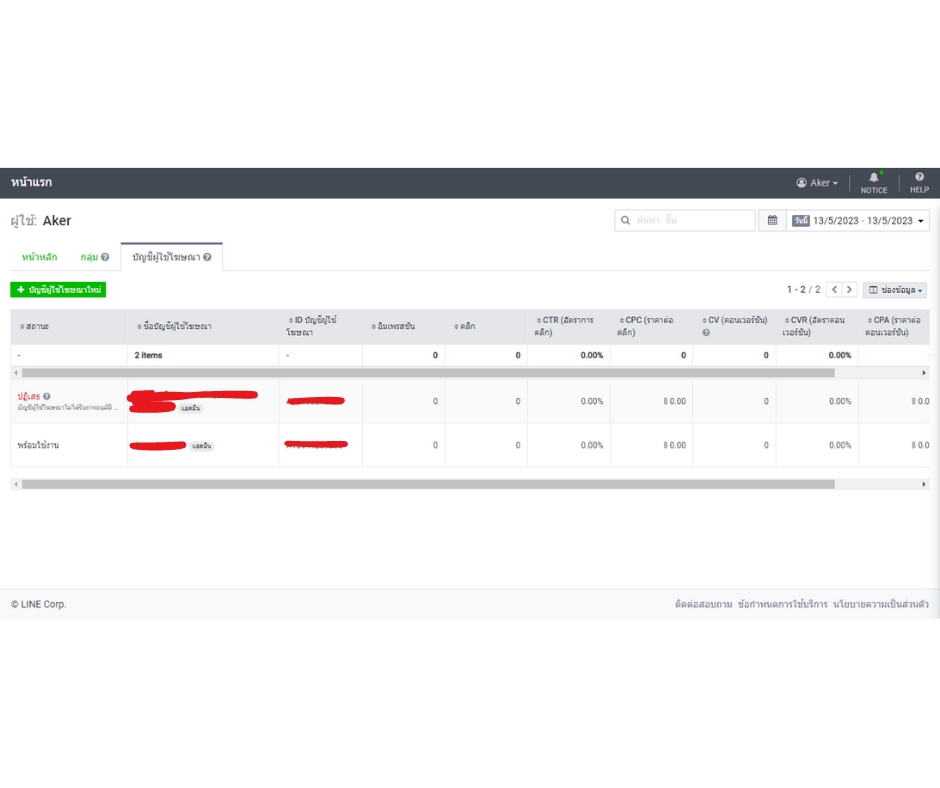Go to previous page of results
Viewport: 940px width, 788px height.
point(834,290)
